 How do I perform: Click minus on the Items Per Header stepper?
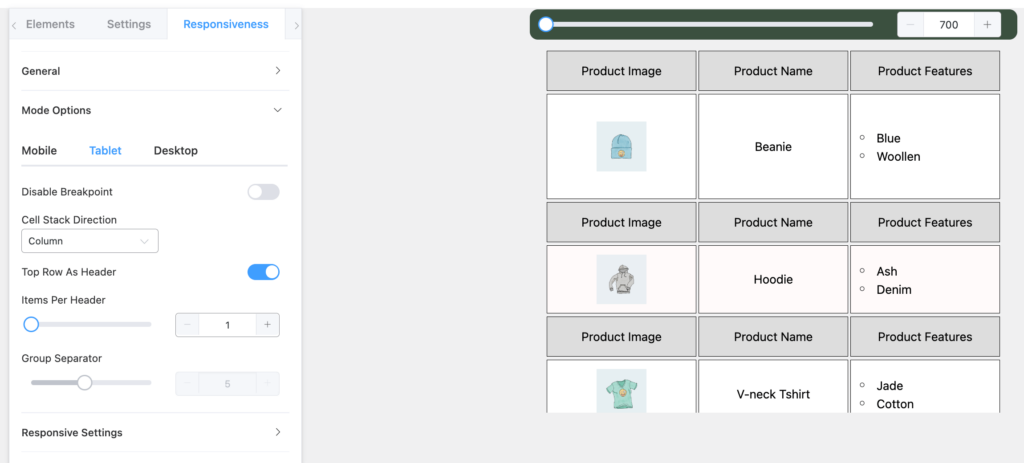point(187,325)
